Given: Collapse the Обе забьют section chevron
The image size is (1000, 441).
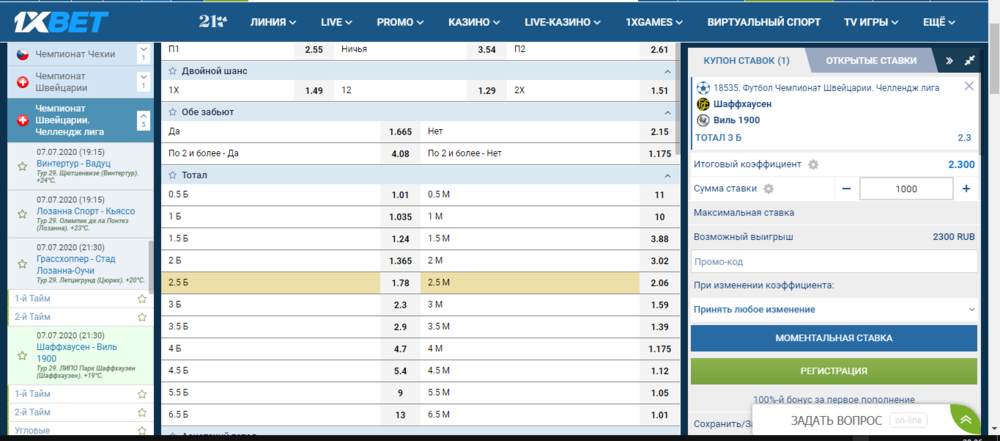Looking at the screenshot, I should (x=667, y=112).
